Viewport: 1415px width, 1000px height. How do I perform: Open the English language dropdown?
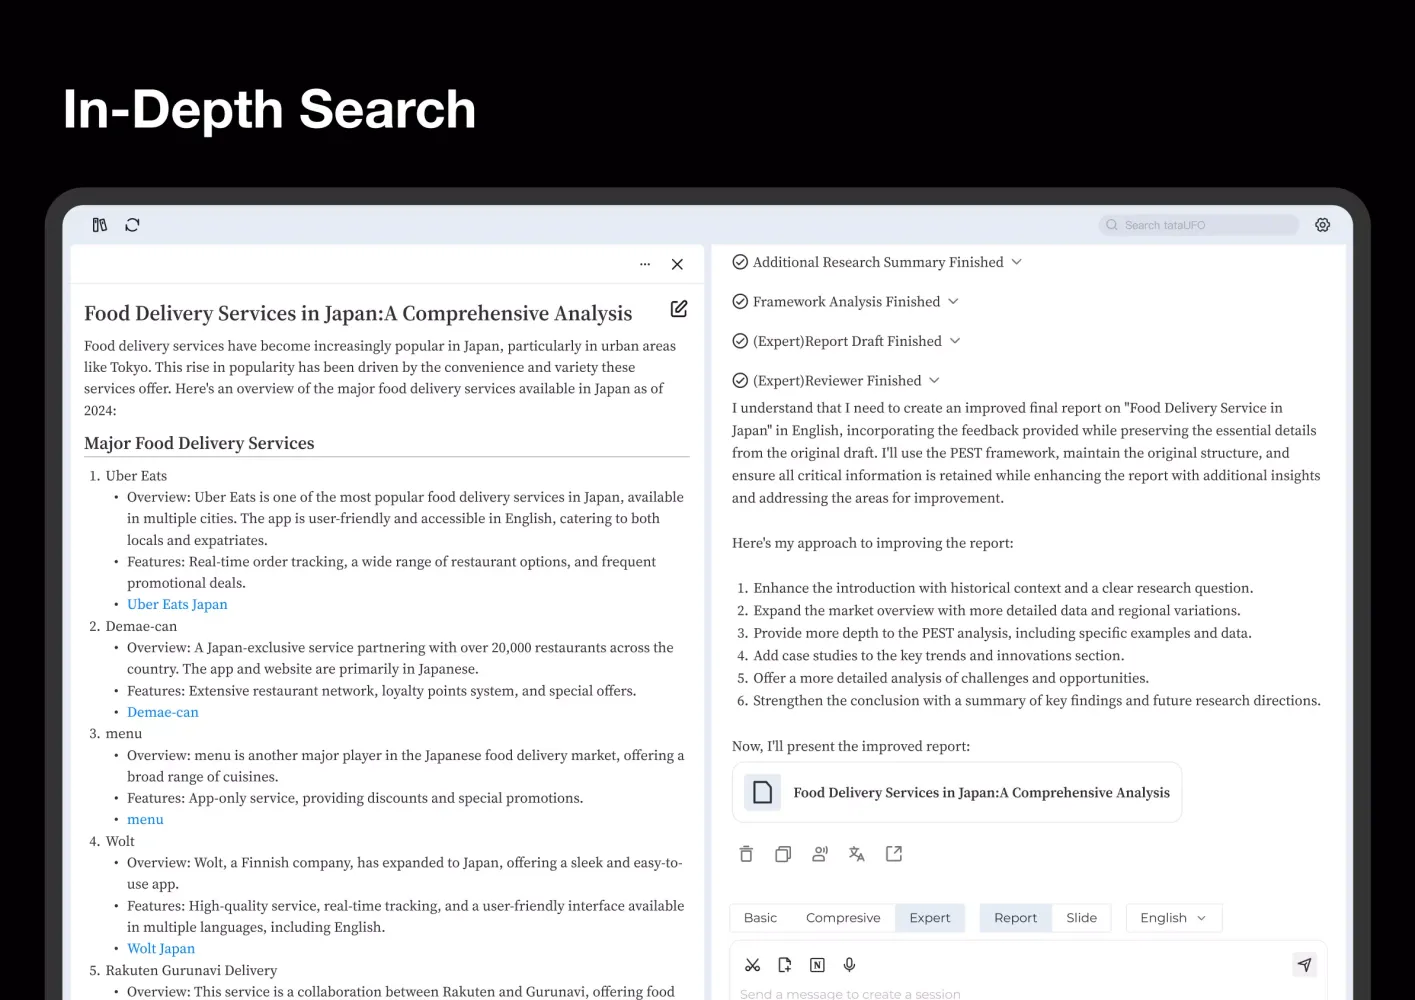(x=1173, y=918)
